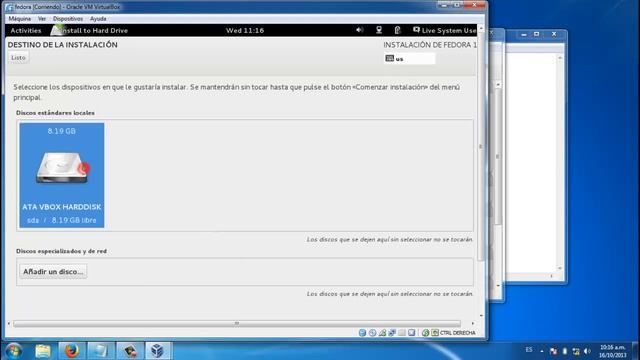Viewport: 640px width, 360px height.
Task: Click the optical disc status bar icon
Action: coord(372,333)
